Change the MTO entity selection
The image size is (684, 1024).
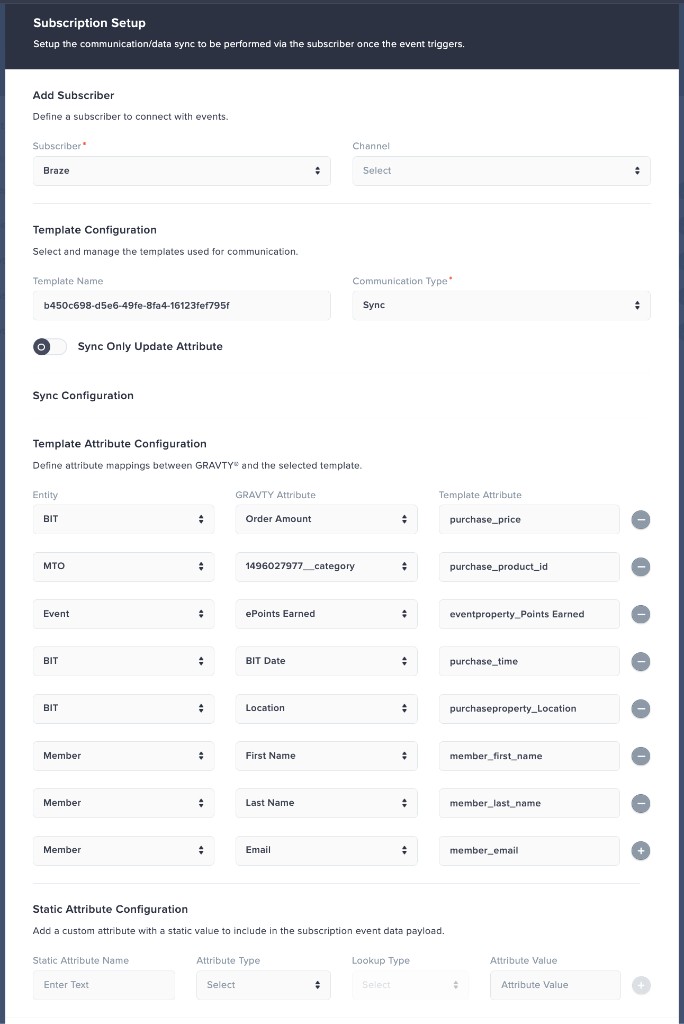[123, 566]
